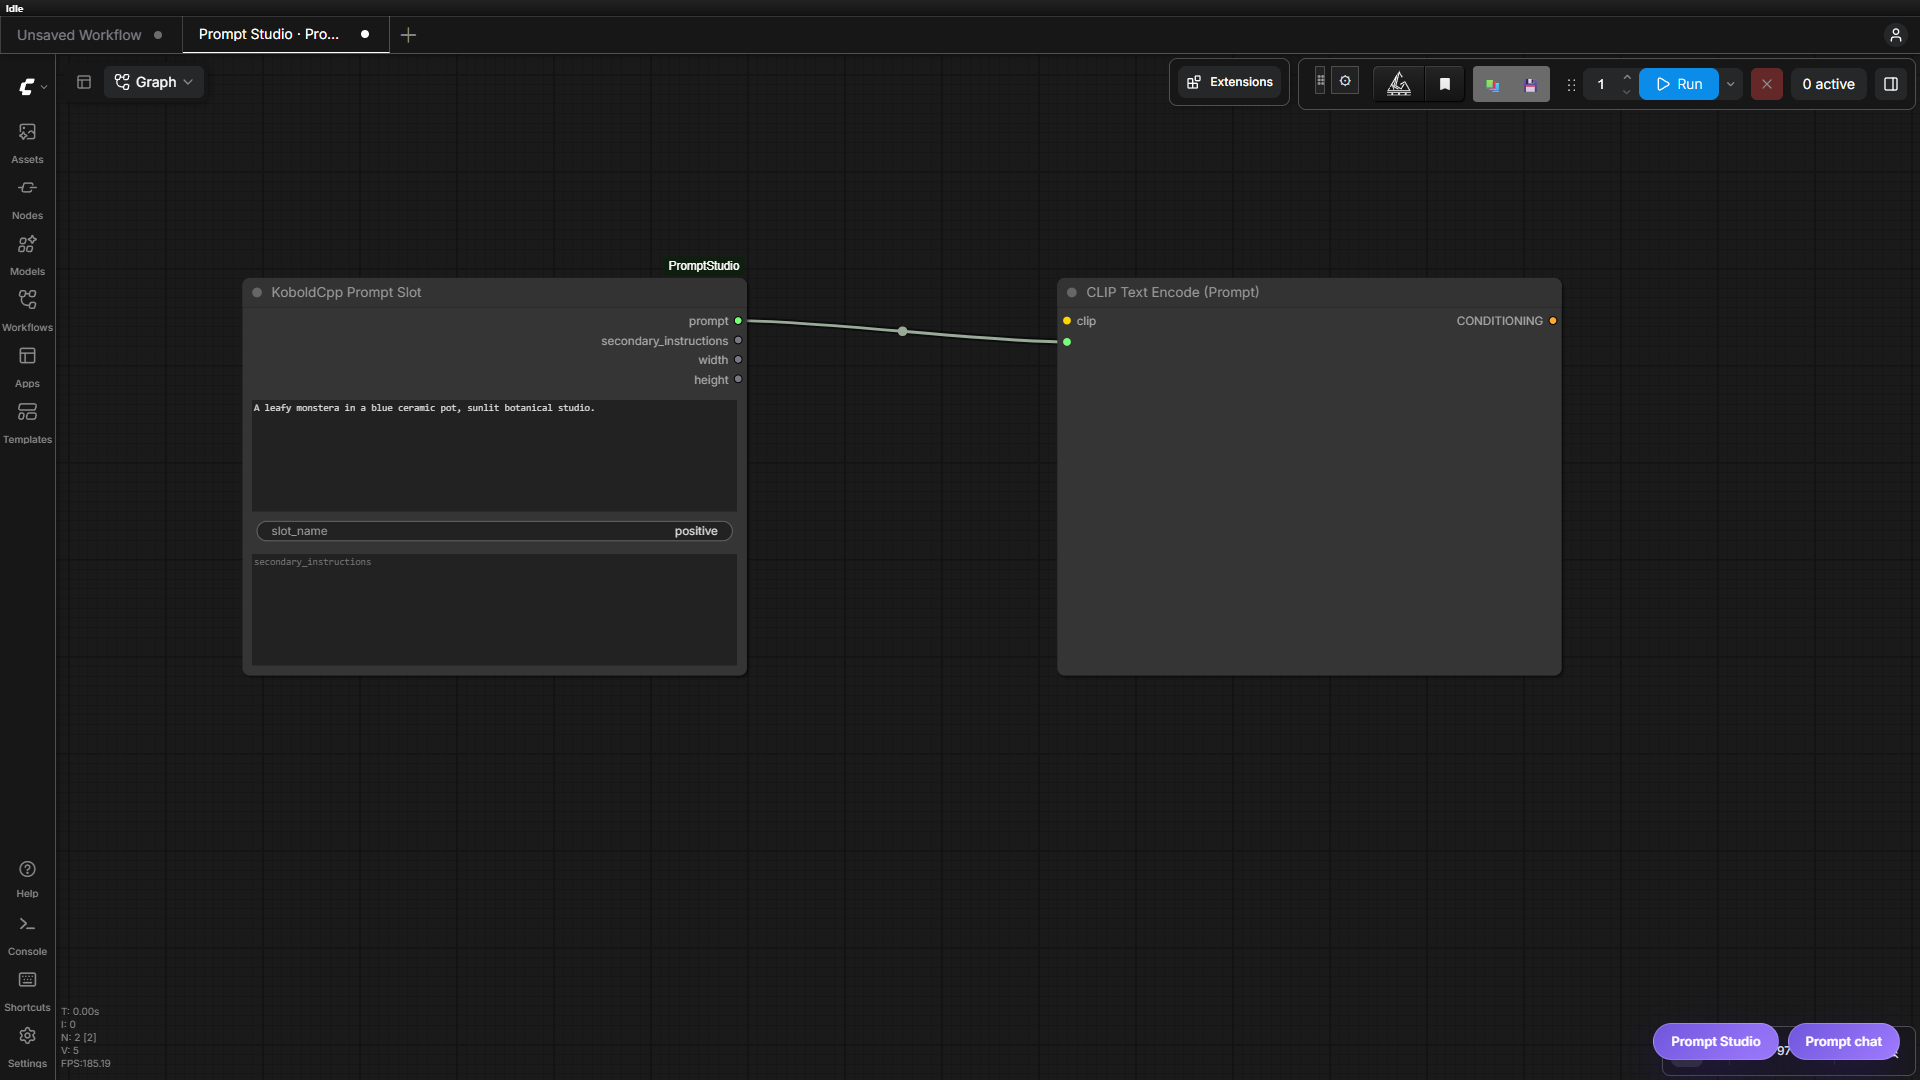Open the Help menu

(27, 878)
